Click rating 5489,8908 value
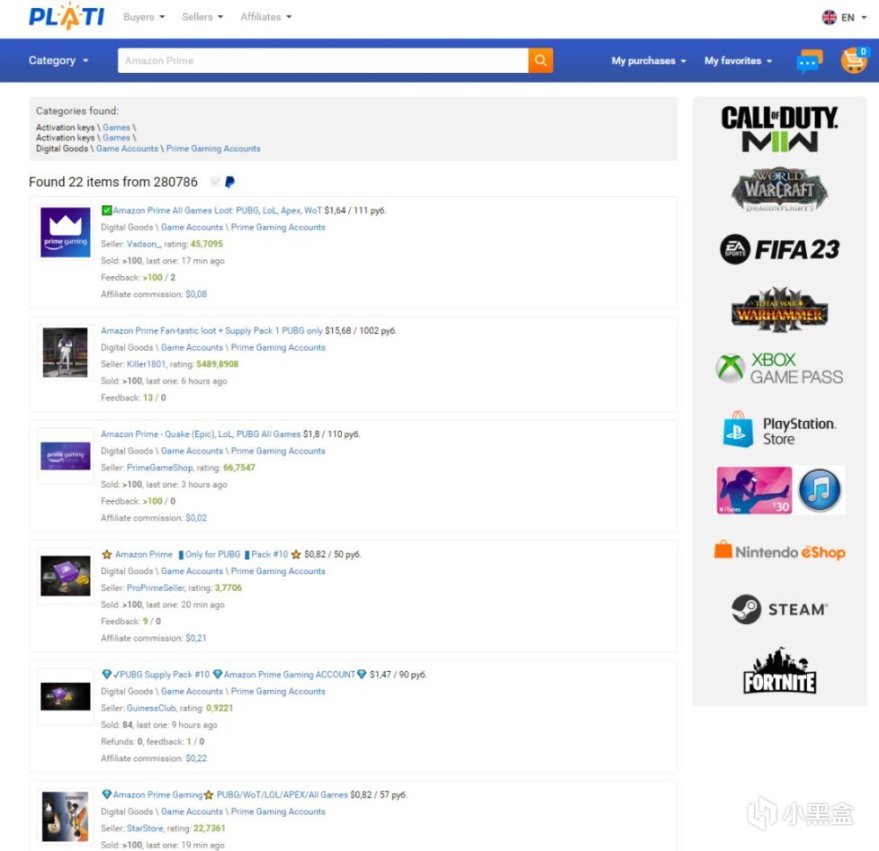879x851 pixels. coord(218,364)
